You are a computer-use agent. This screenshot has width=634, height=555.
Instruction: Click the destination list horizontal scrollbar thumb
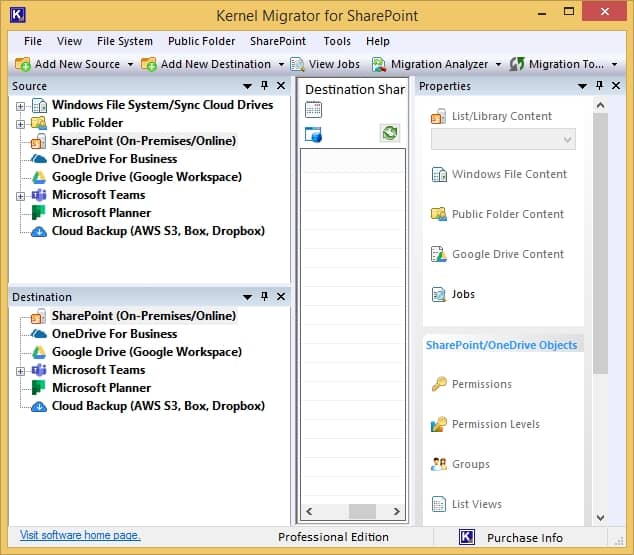pyautogui.click(x=362, y=511)
